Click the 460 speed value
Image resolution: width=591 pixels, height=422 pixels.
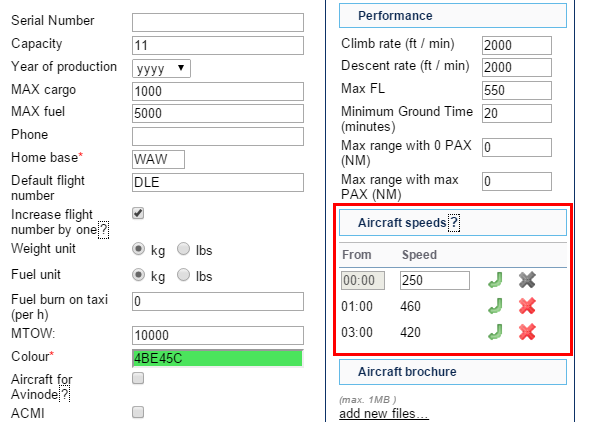(410, 306)
